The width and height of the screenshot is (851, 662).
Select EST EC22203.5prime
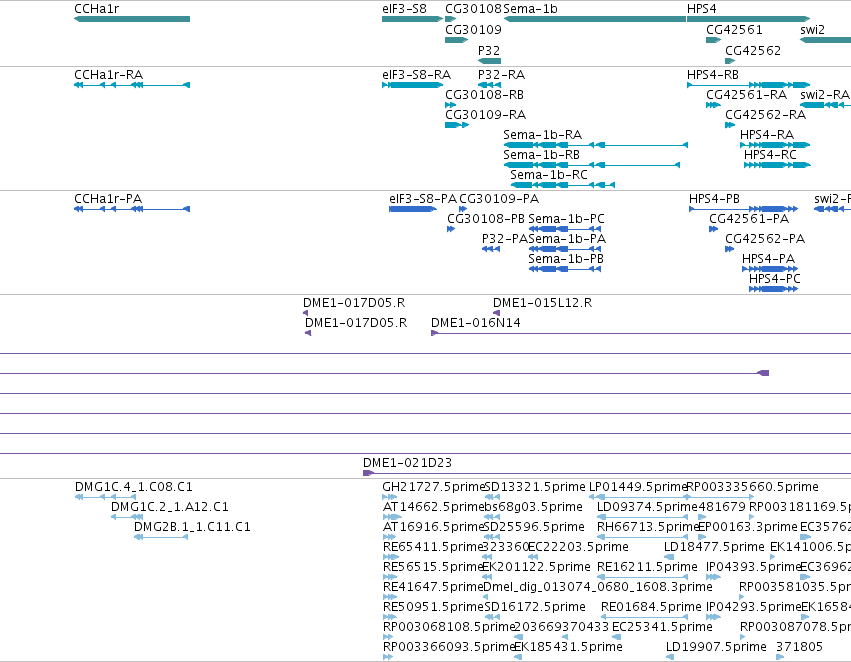(579, 548)
